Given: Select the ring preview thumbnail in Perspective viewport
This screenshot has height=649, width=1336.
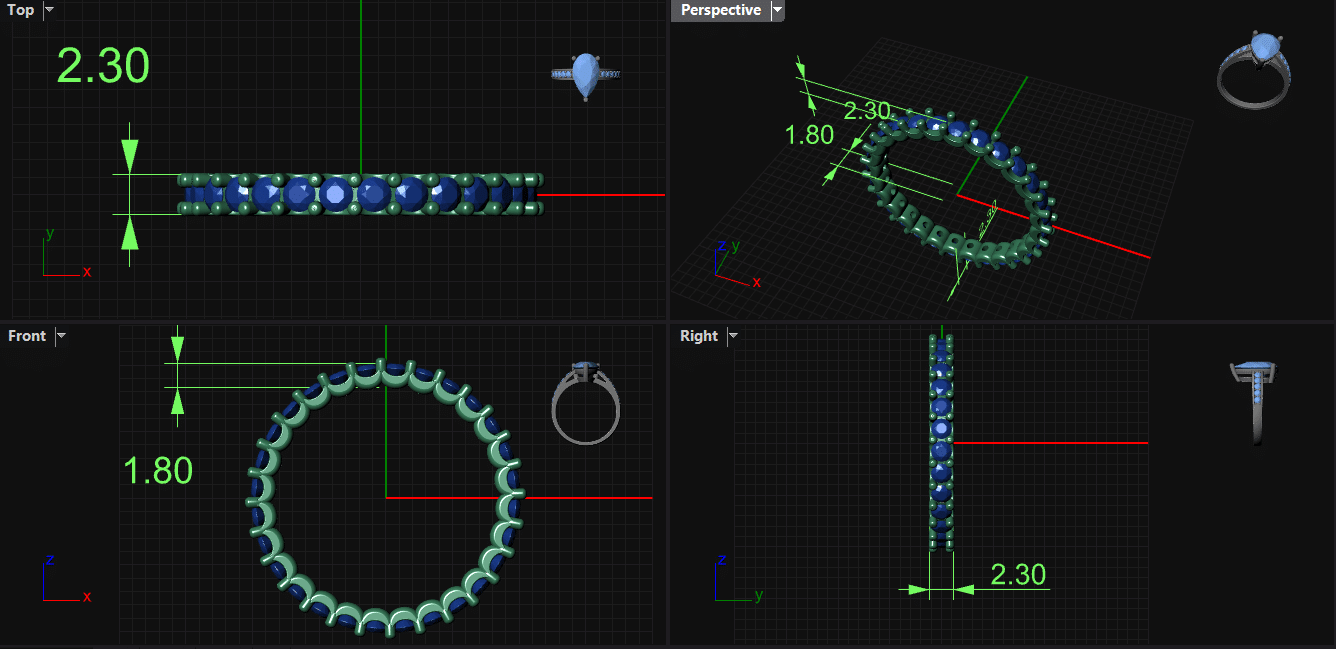Looking at the screenshot, I should point(1254,68).
